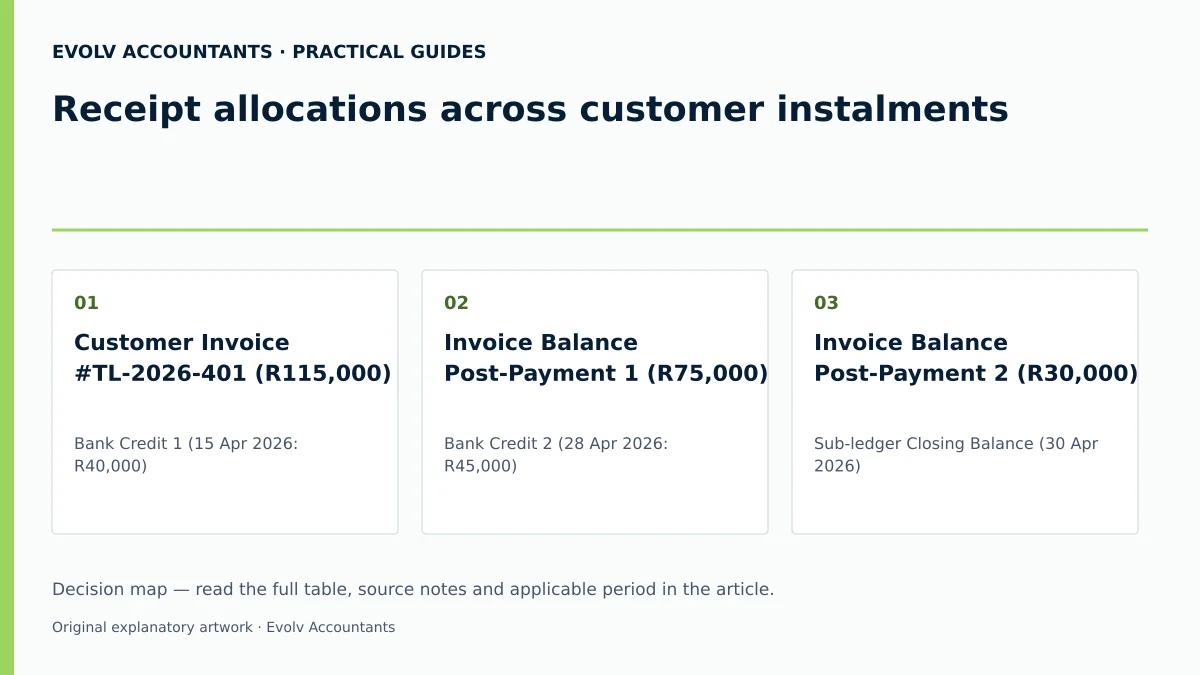This screenshot has height=675, width=1200.
Task: Select 'Invoice Balance Post-Payment 2 (R30,000)' heading
Action: click(x=976, y=358)
